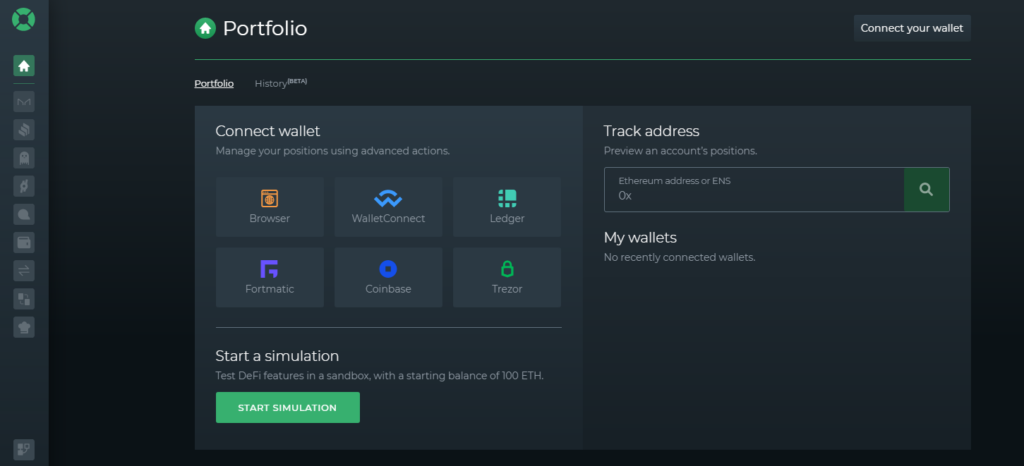This screenshot has width=1024, height=466.
Task: Open the Compound protocol sidebar icon
Action: 24,130
